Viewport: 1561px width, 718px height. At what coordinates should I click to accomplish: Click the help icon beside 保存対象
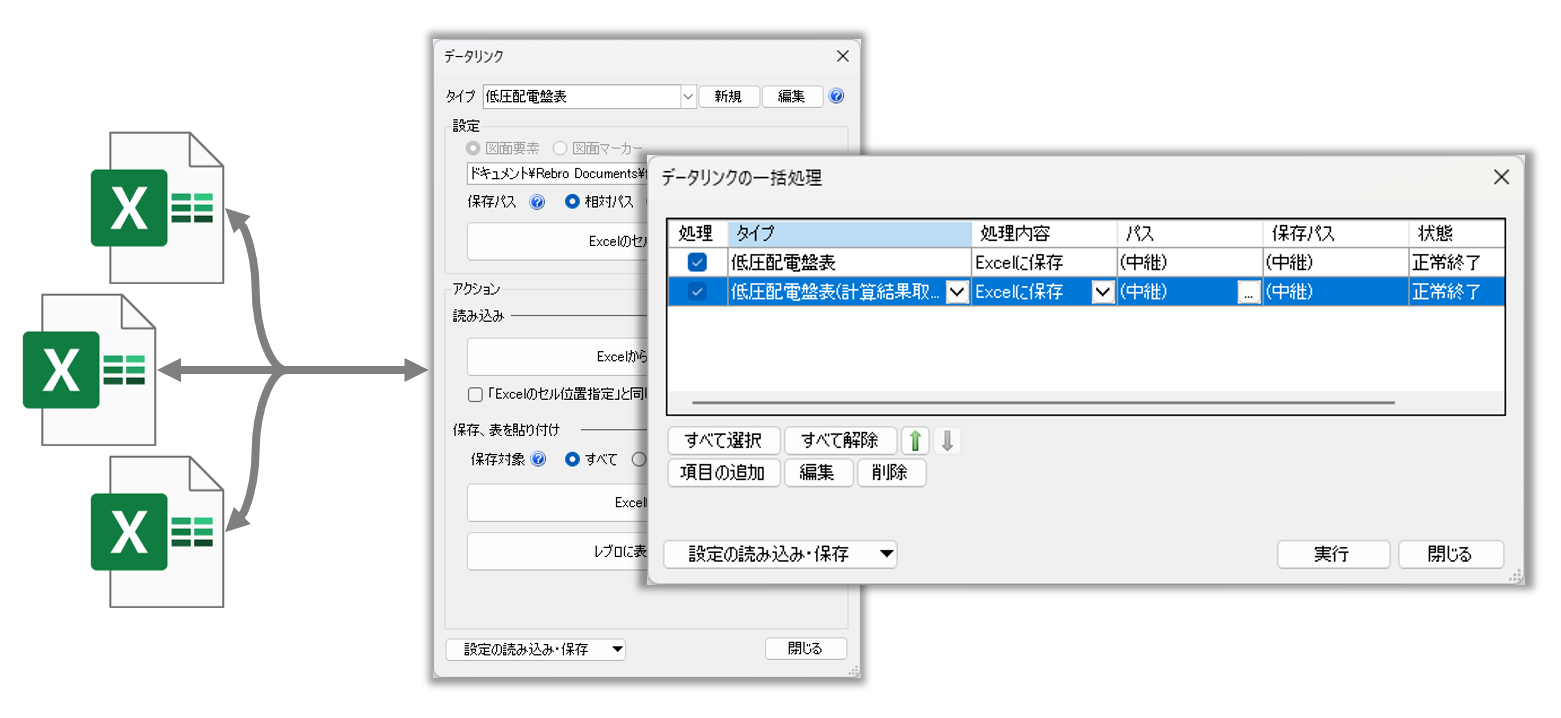pyautogui.click(x=539, y=460)
